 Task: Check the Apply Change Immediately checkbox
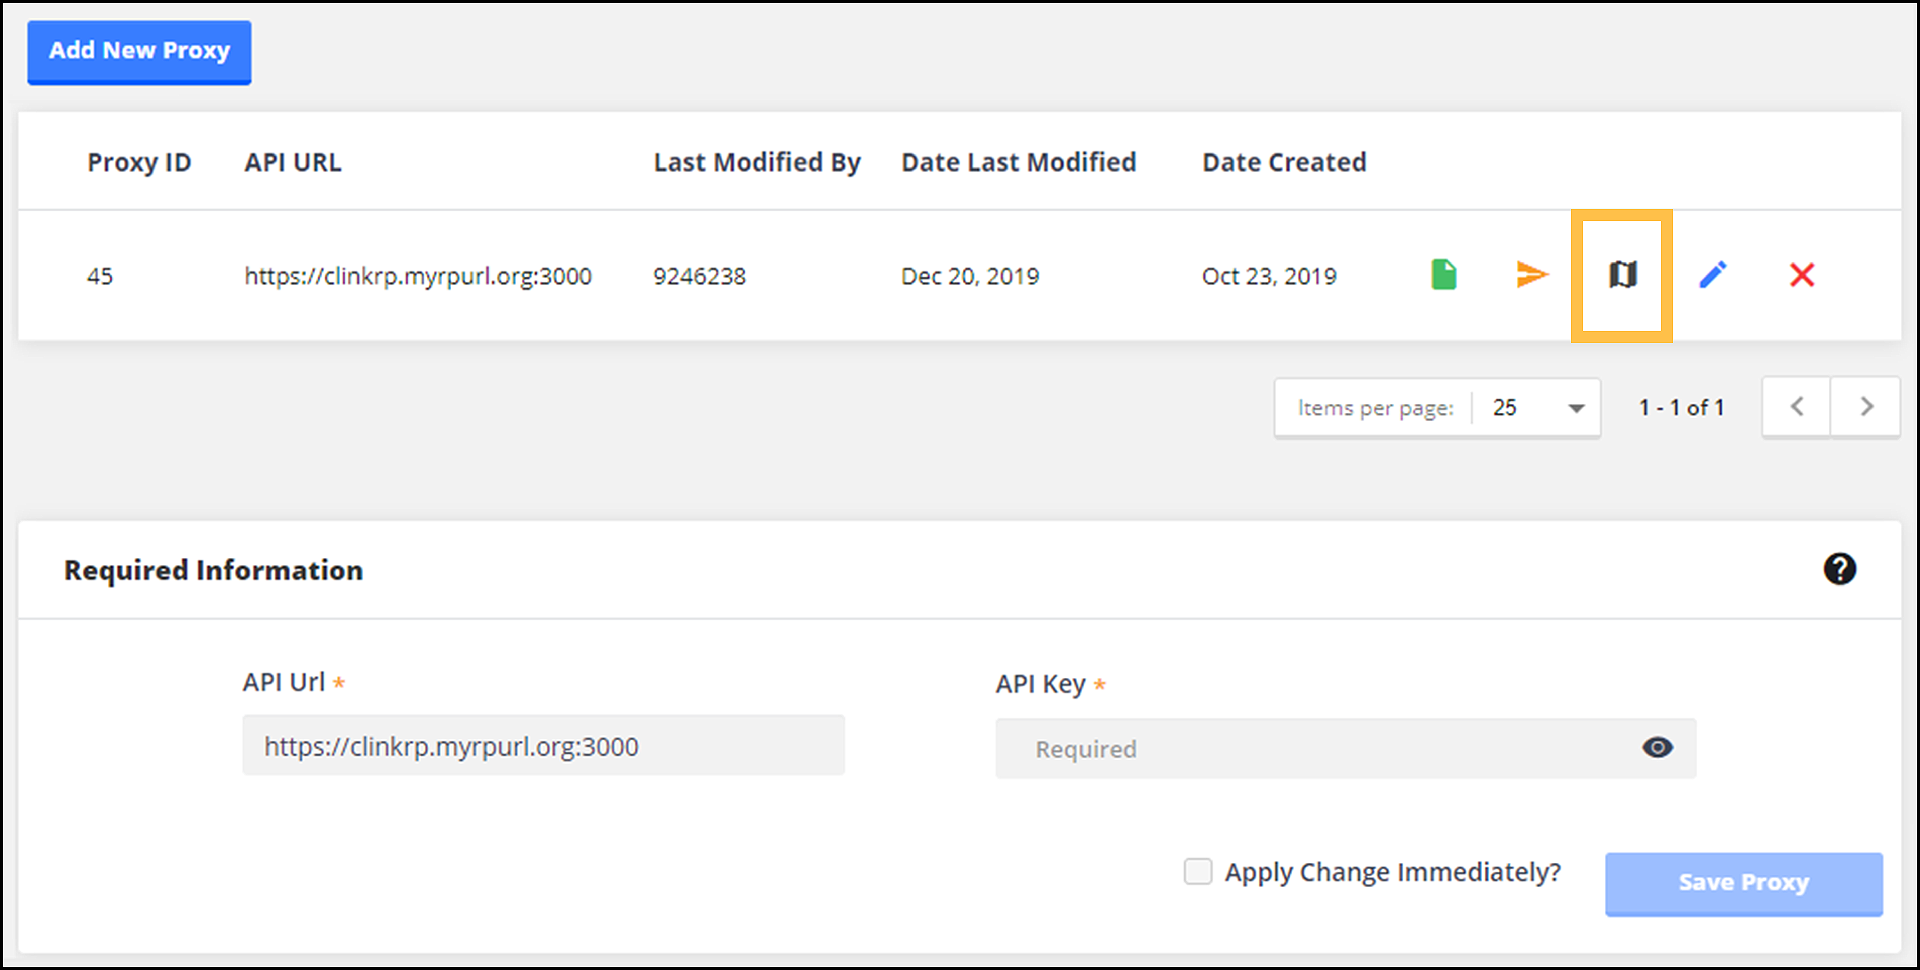[1197, 871]
